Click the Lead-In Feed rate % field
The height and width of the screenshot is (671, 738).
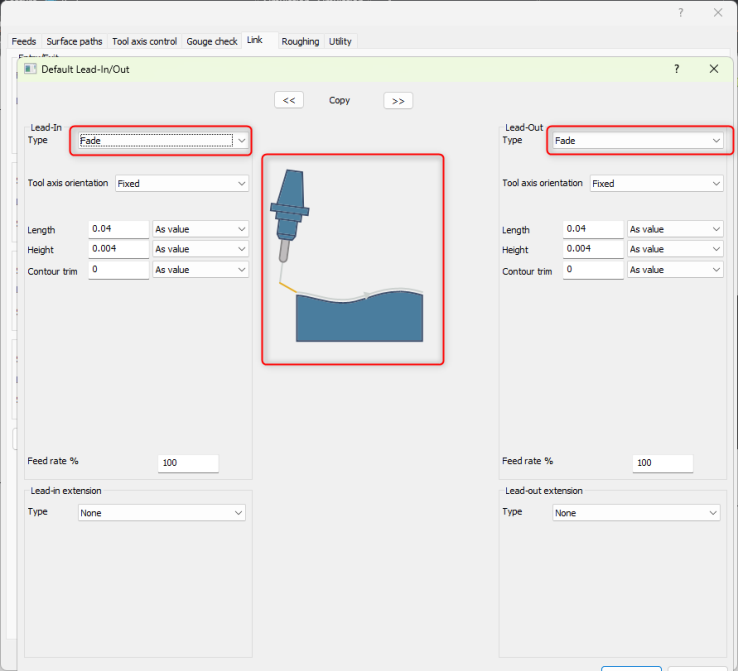(x=188, y=463)
